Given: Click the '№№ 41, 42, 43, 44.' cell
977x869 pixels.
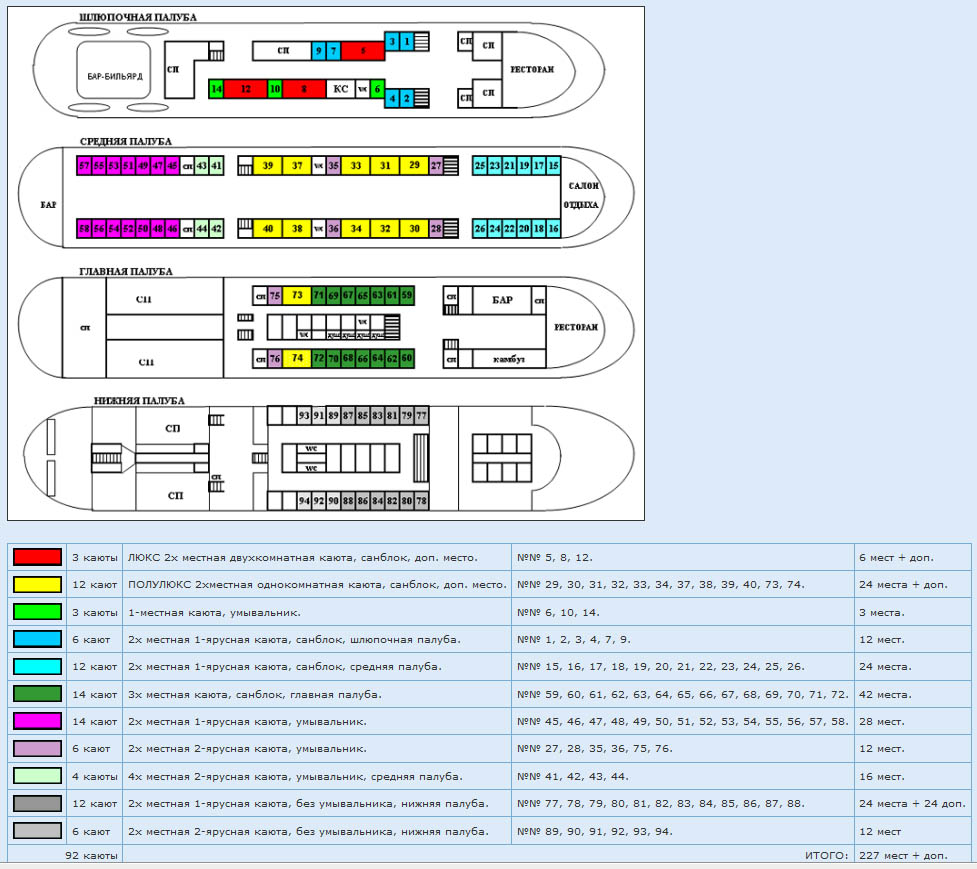Looking at the screenshot, I should [683, 776].
